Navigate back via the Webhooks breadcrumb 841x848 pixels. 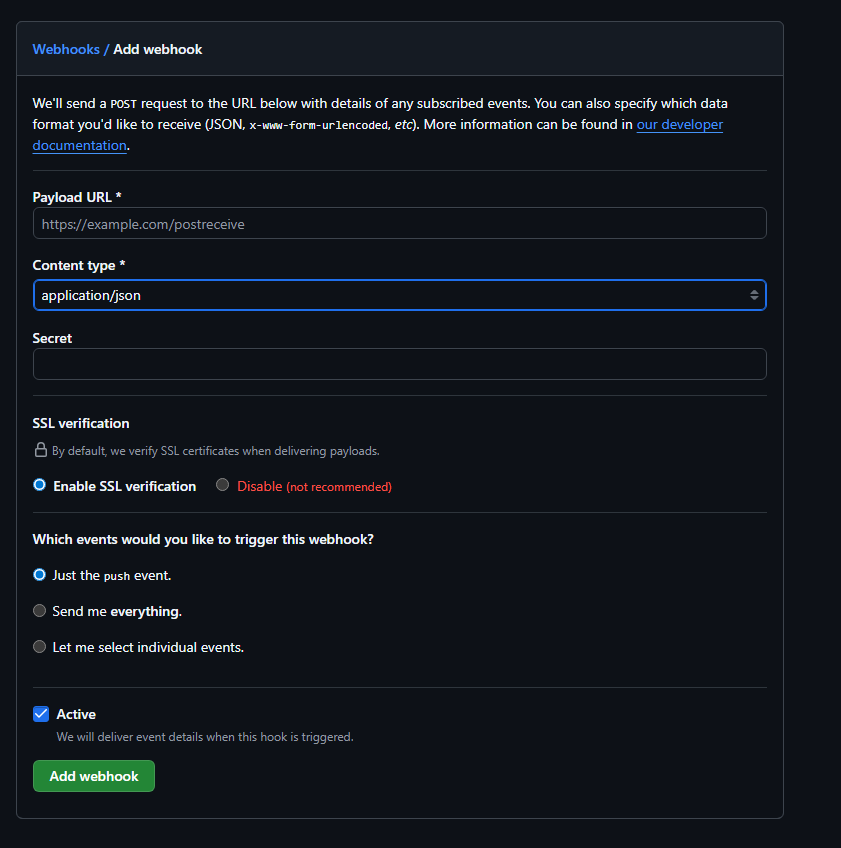66,48
